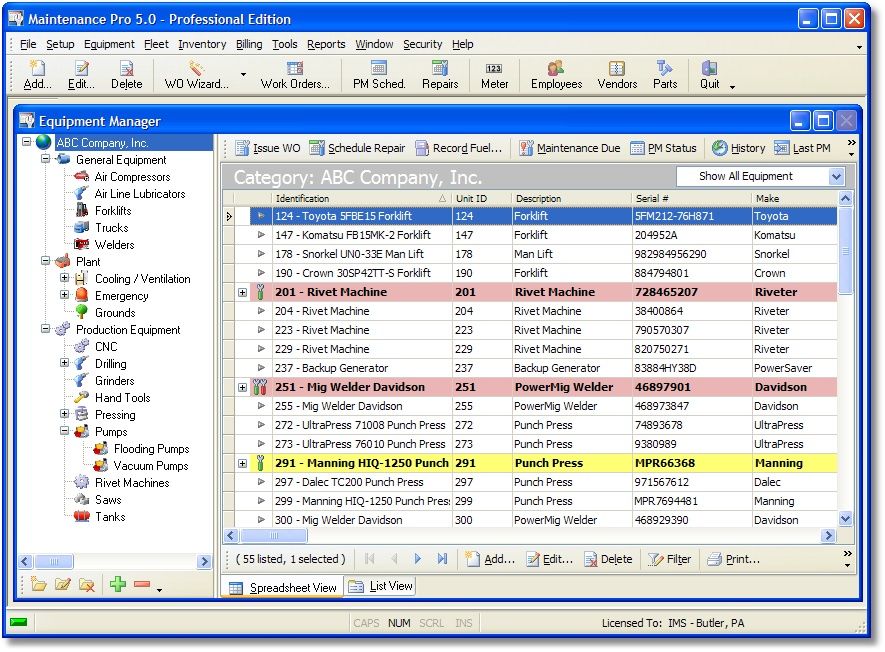Sort by the Serial # column header
Image resolution: width=885 pixels, height=652 pixels.
point(690,198)
